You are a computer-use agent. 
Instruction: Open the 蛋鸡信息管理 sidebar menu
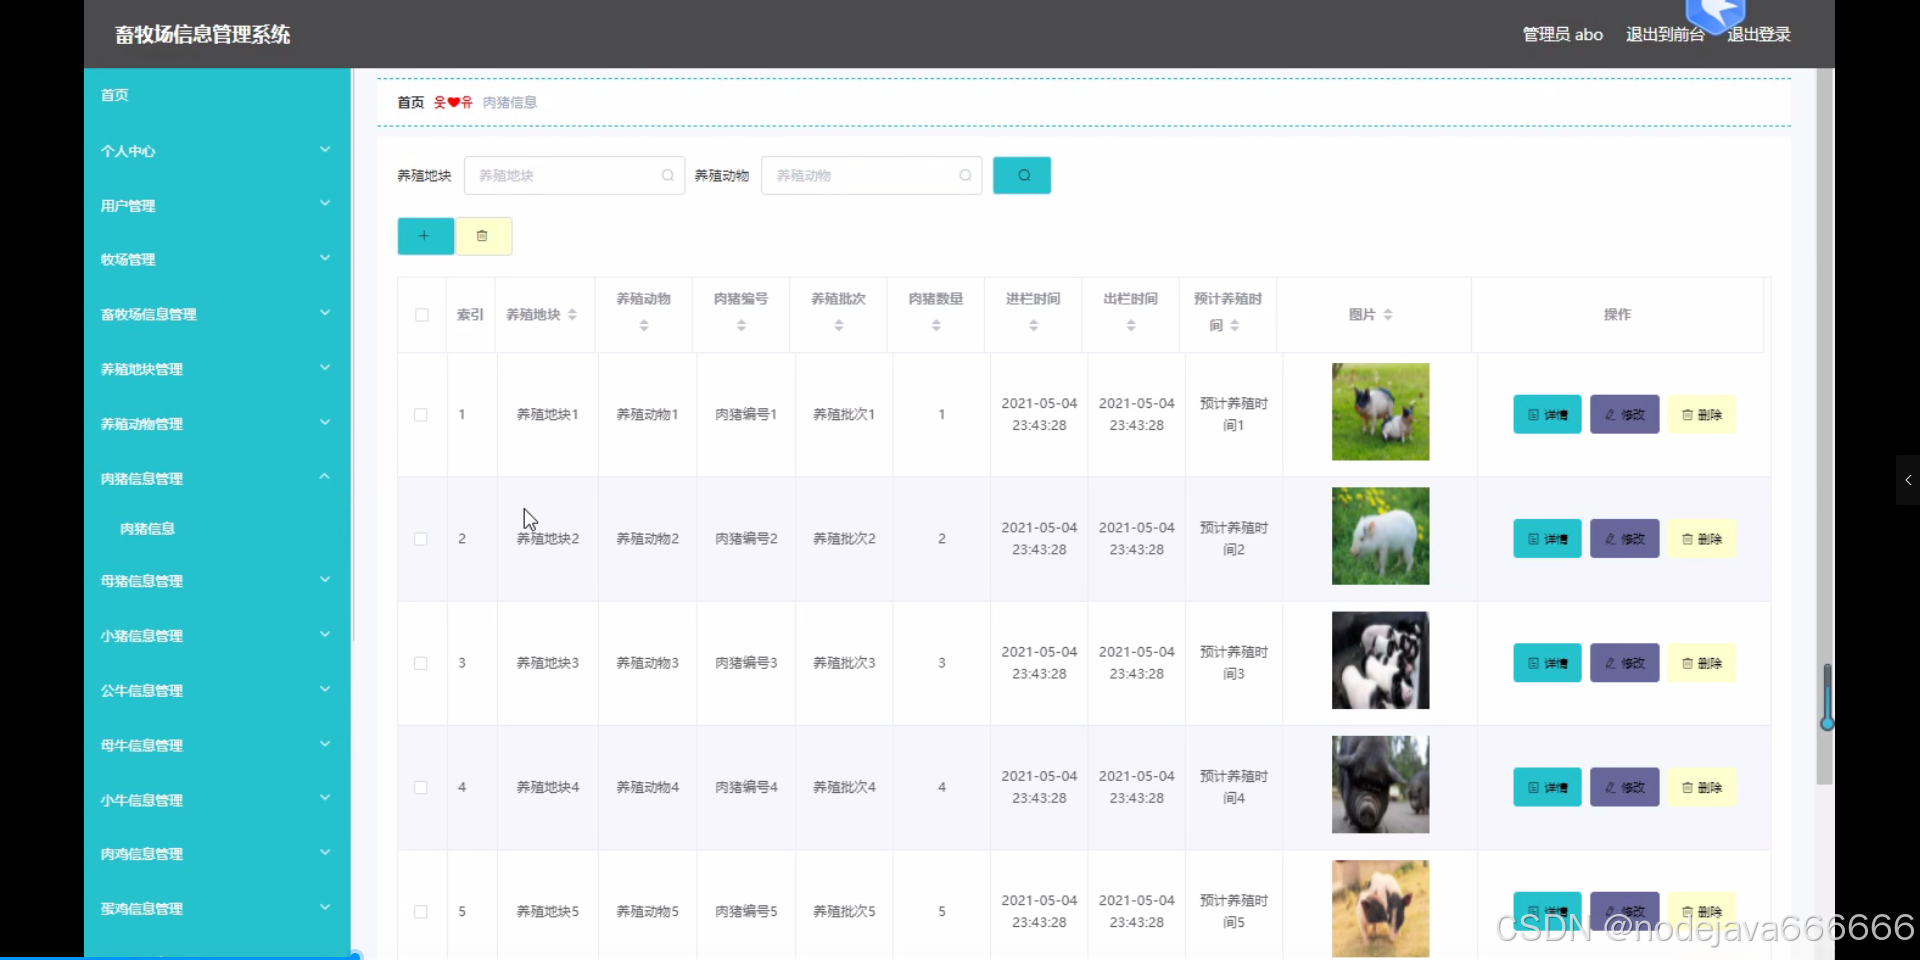tap(217, 908)
